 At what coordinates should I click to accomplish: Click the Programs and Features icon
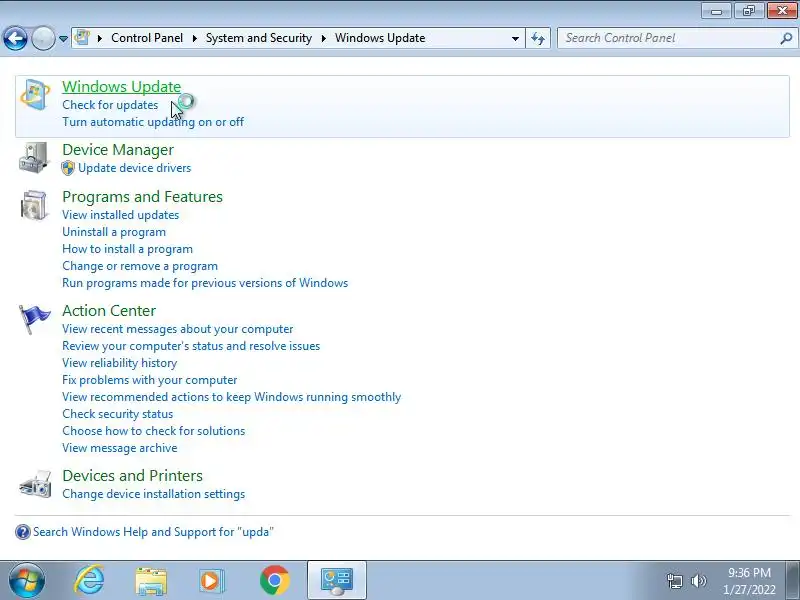(34, 205)
